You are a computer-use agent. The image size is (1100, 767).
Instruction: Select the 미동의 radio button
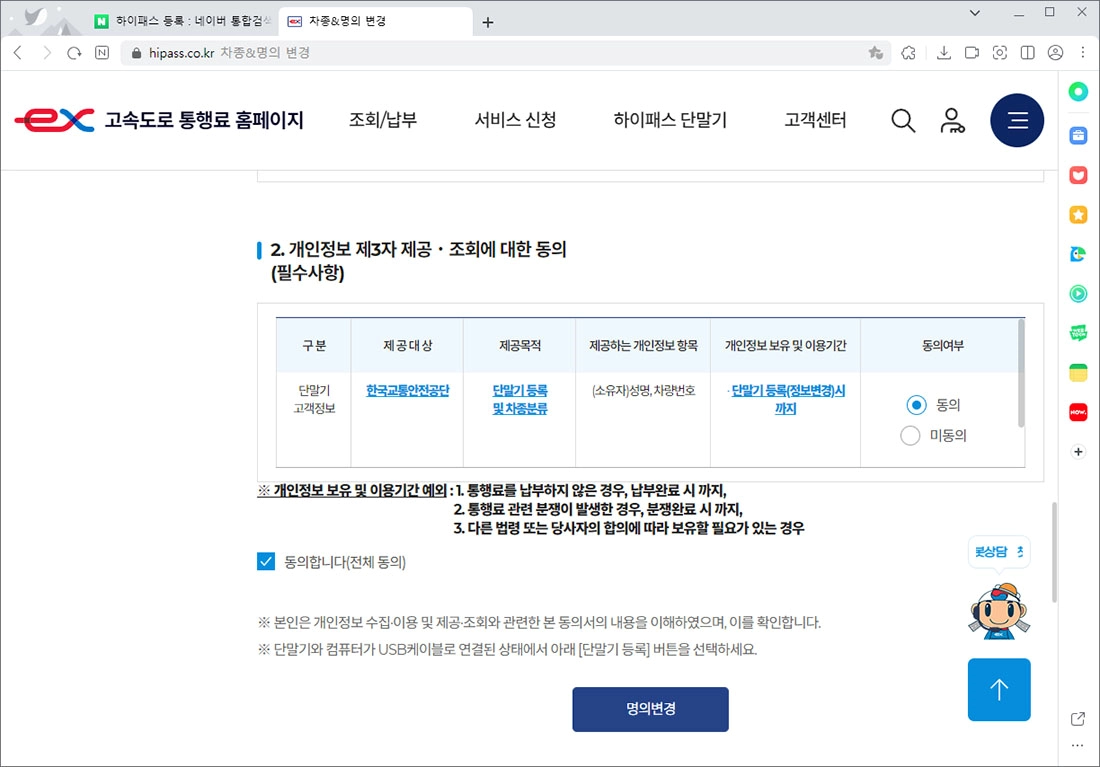[910, 436]
